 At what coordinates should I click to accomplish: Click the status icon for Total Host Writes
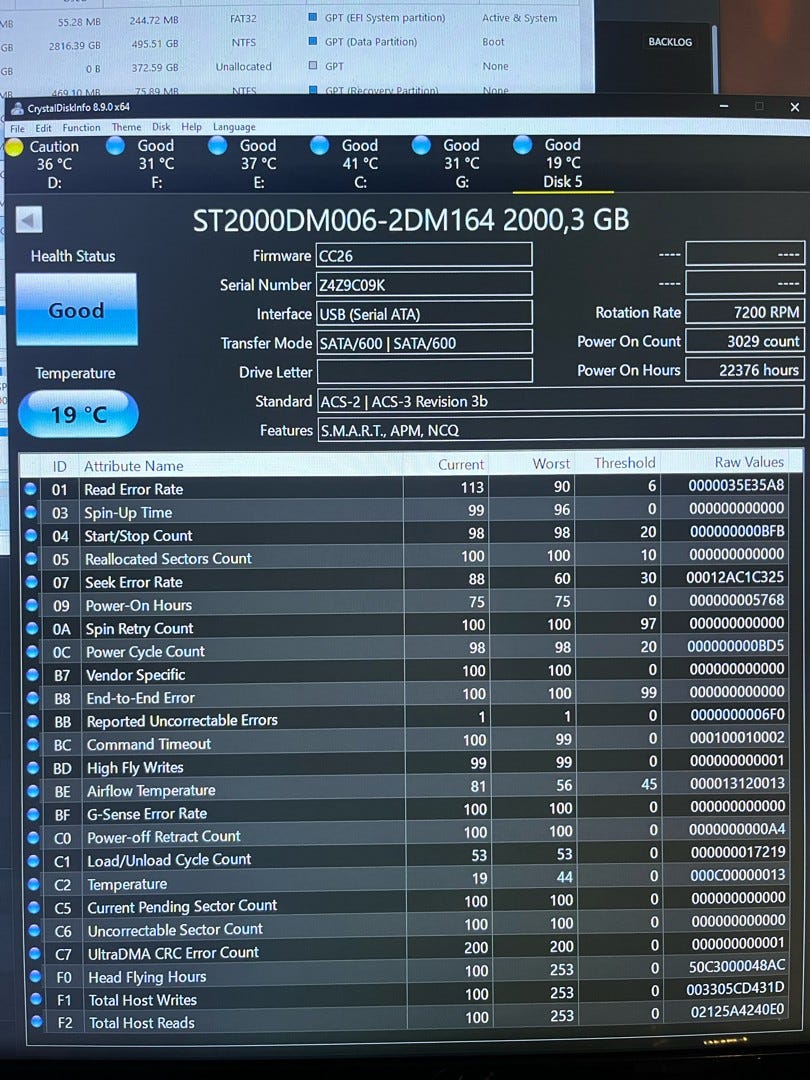coord(36,999)
